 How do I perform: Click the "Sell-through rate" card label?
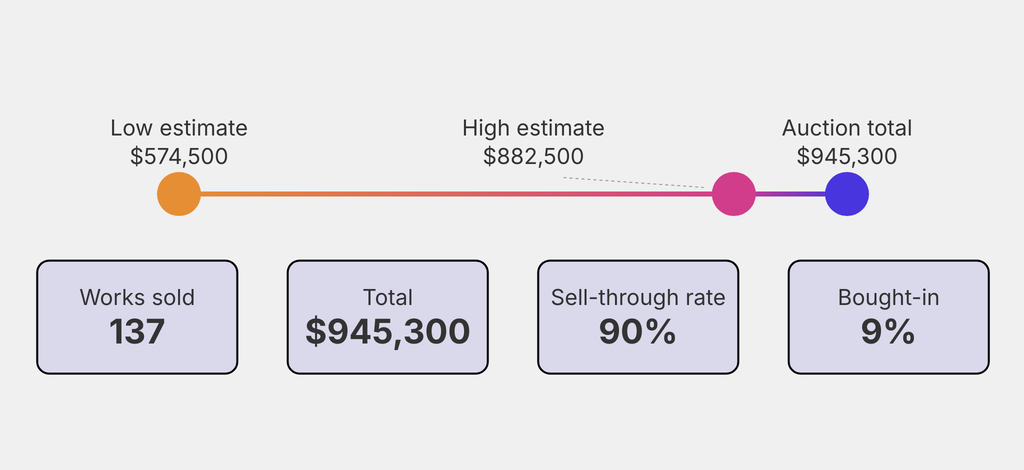pyautogui.click(x=638, y=297)
